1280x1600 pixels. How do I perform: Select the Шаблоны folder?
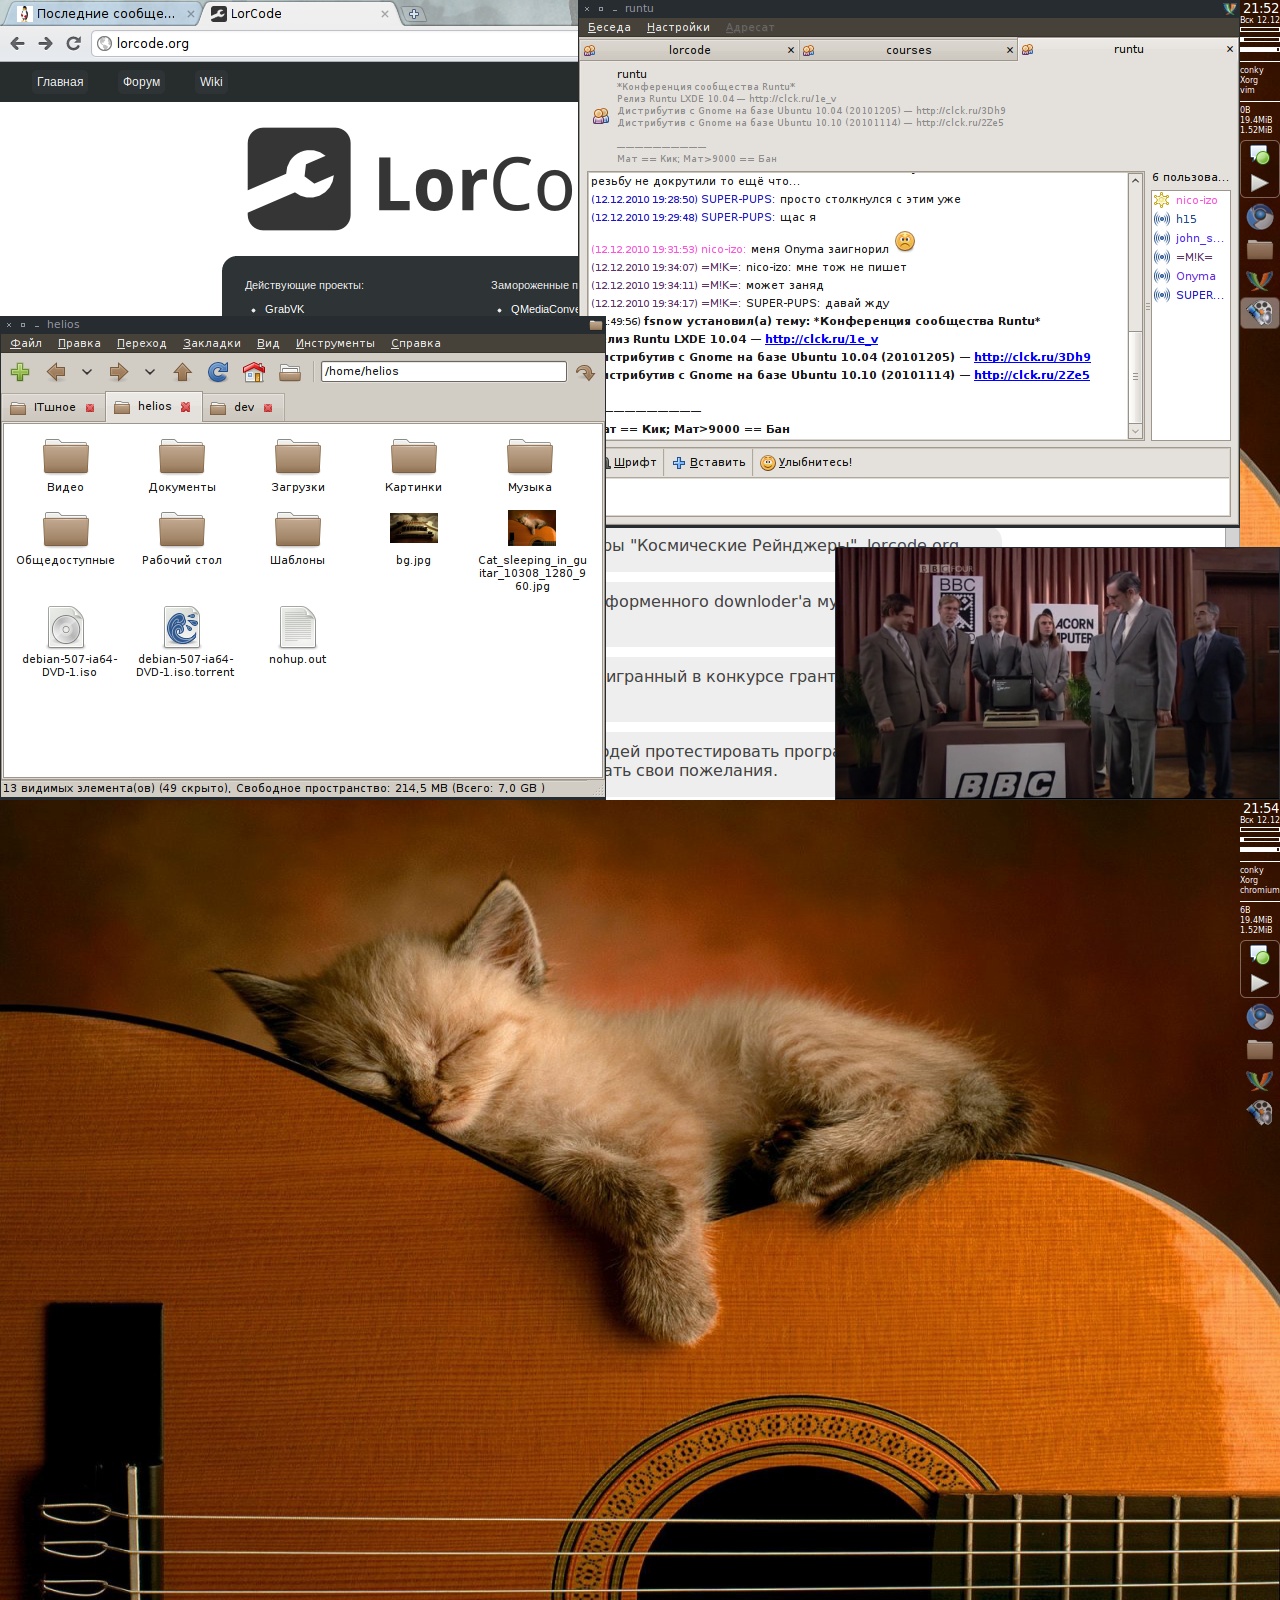[298, 538]
